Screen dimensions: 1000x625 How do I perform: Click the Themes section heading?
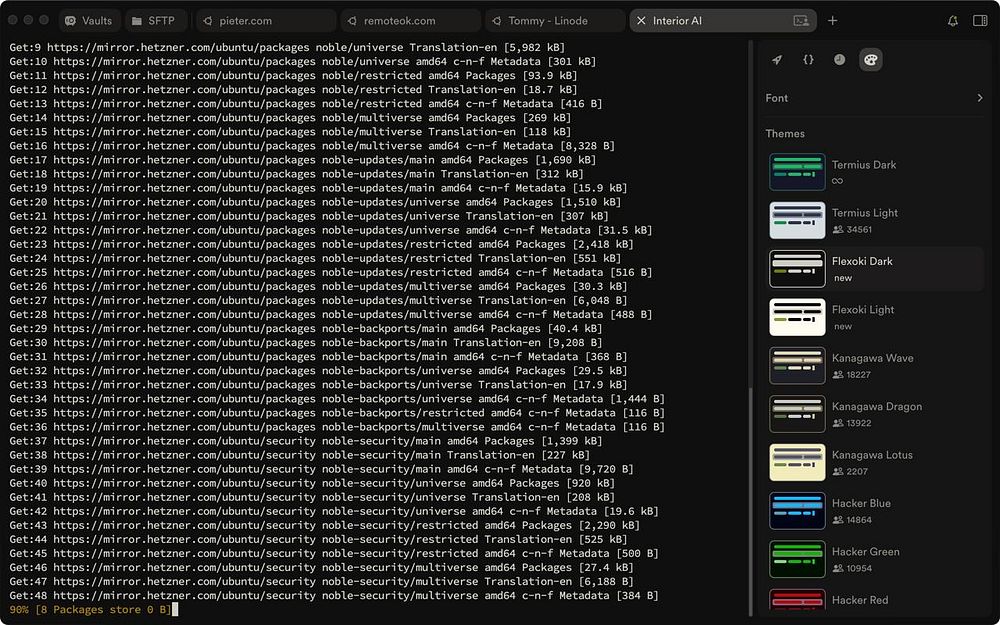point(784,133)
